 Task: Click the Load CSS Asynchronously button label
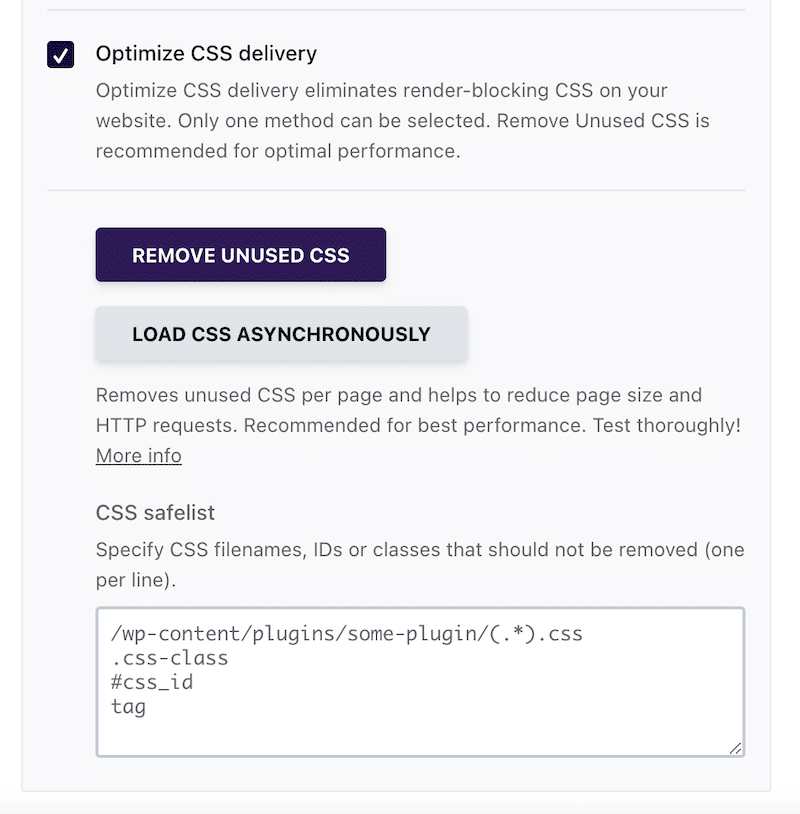click(x=280, y=334)
